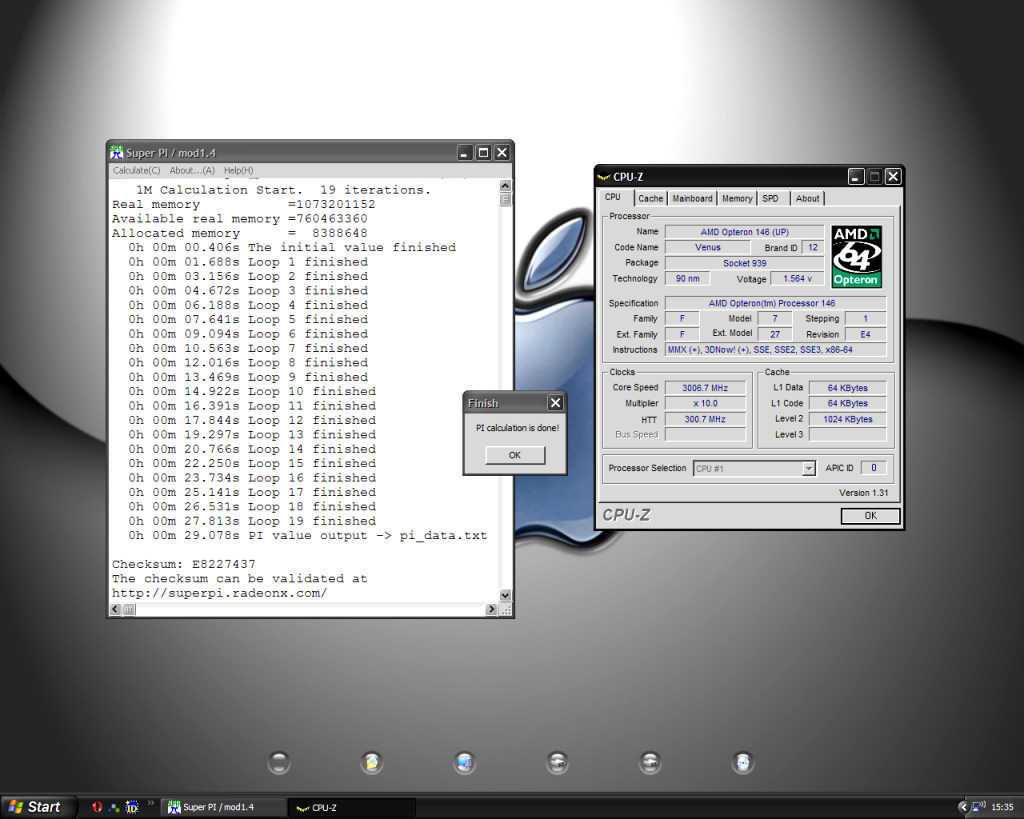Click Super PI horizontal scrollbar right arrow
This screenshot has width=1024, height=819.
pos(491,609)
